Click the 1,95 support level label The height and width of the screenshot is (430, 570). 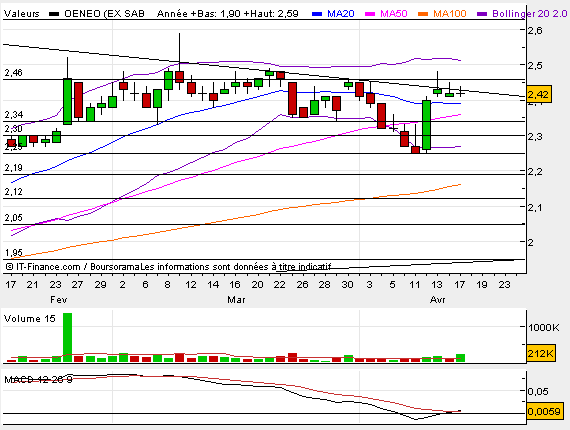point(13,253)
